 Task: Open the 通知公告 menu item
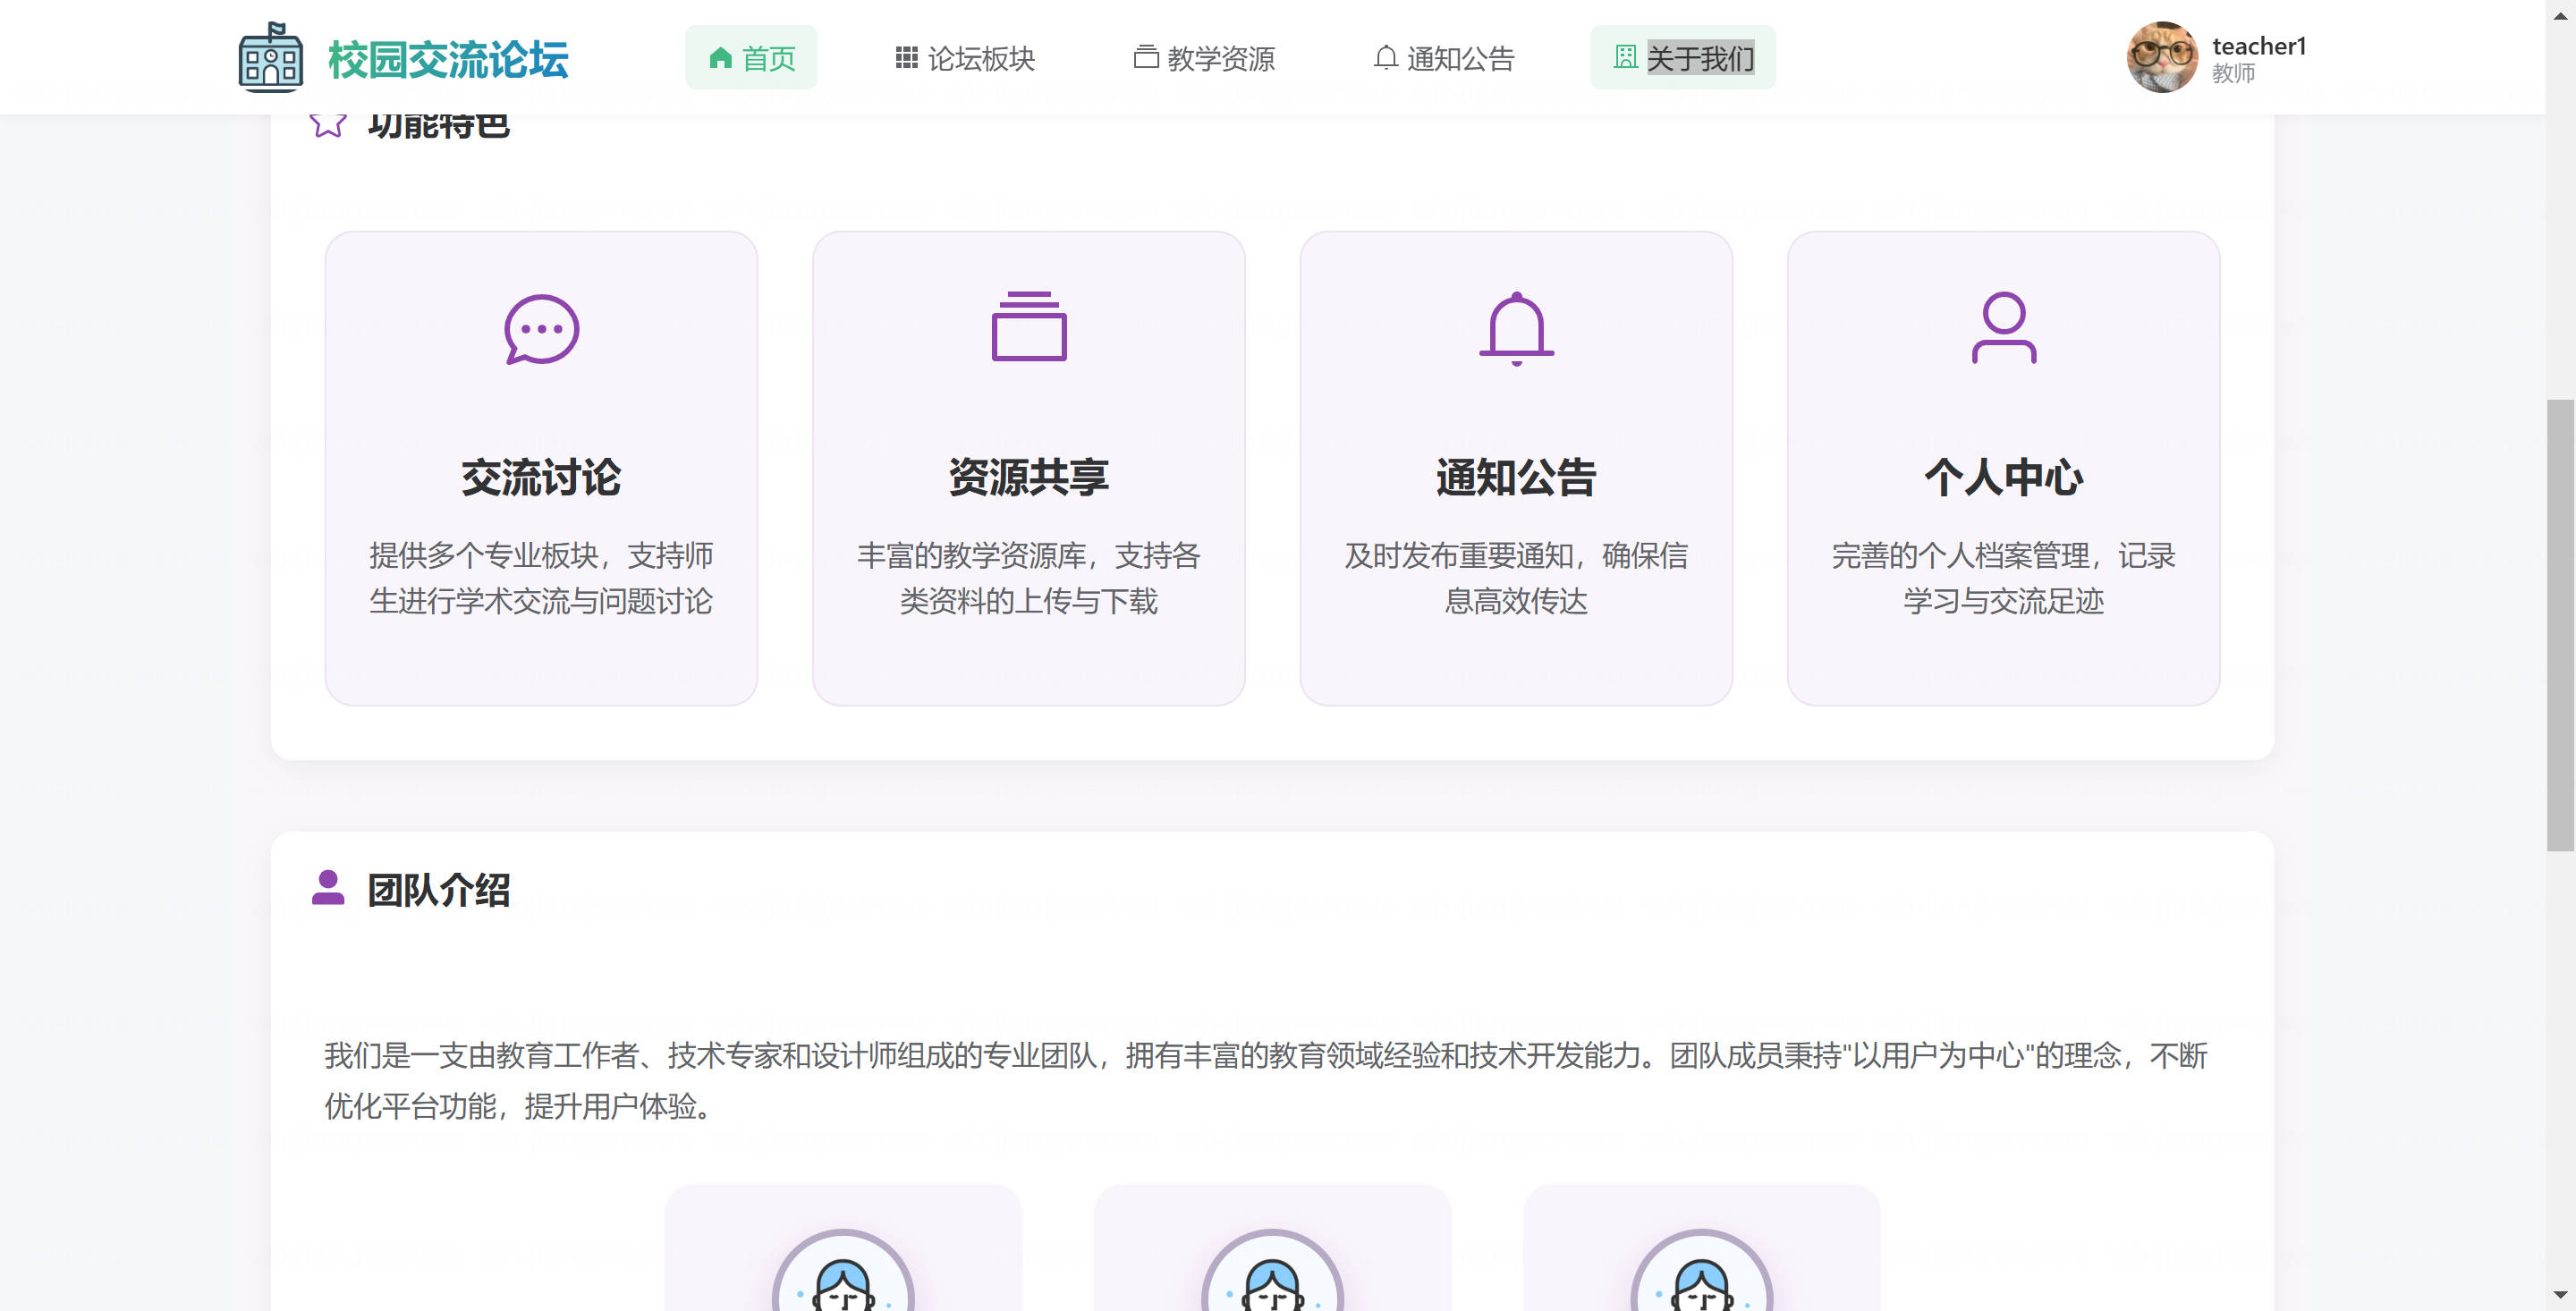coord(1444,58)
